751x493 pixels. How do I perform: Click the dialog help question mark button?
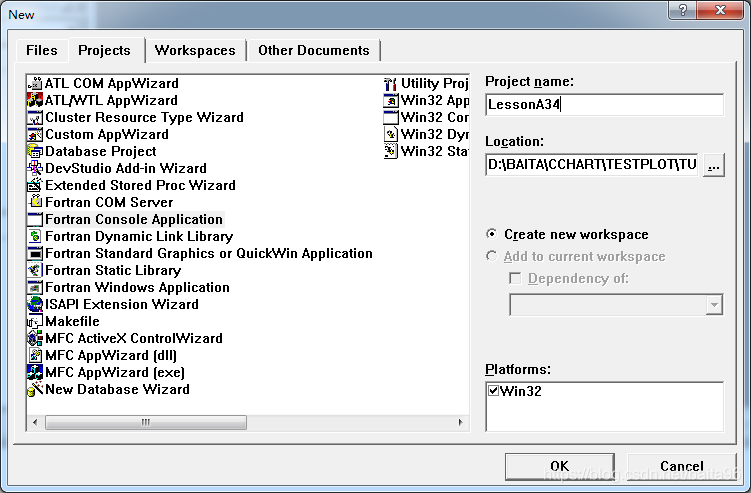point(683,10)
